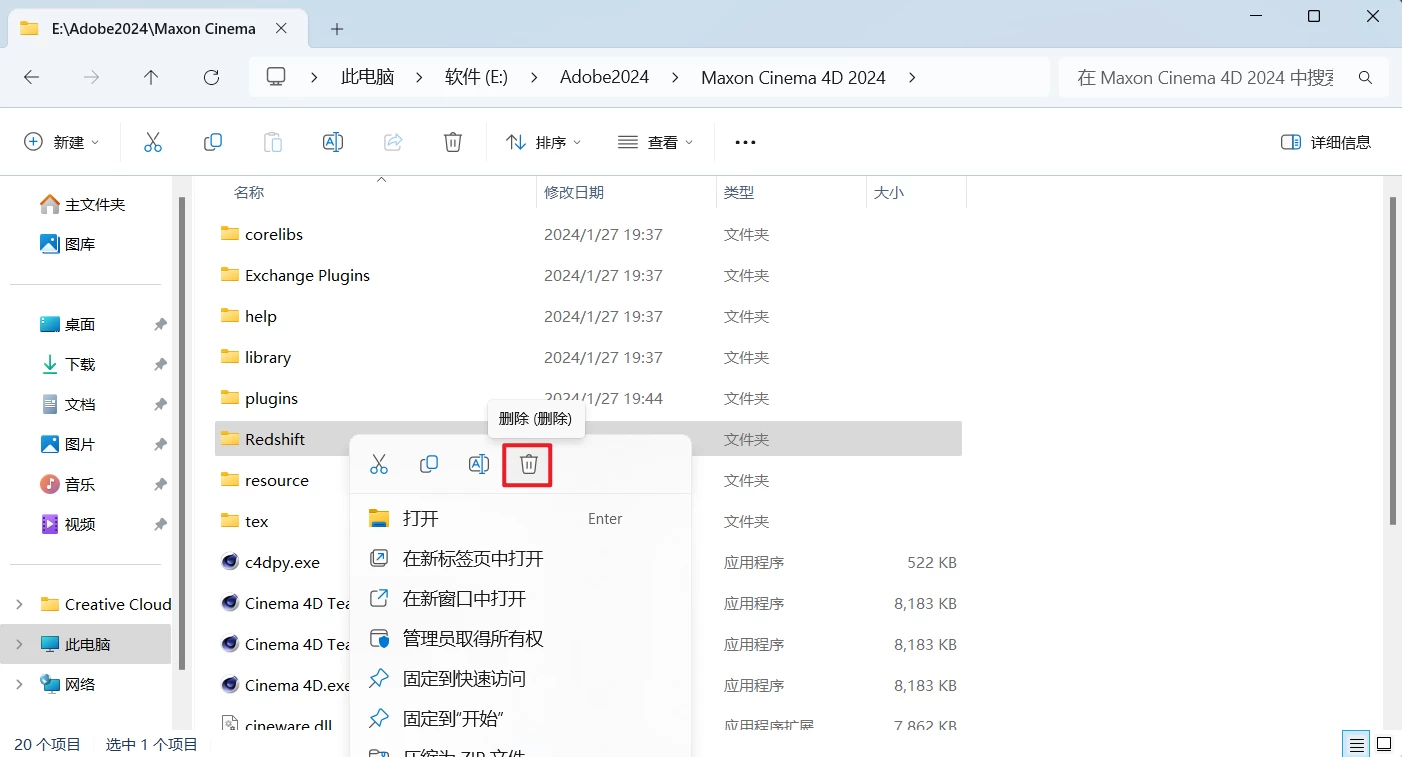Open the 新建 dropdown
Screen dimensions: 1402x757
tap(62, 142)
